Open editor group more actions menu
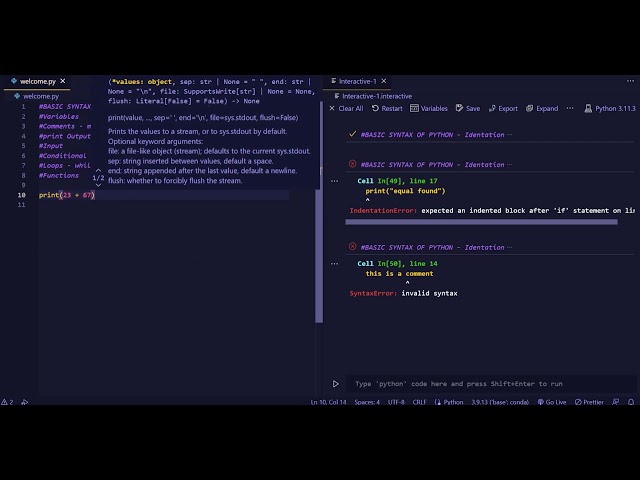 point(630,81)
